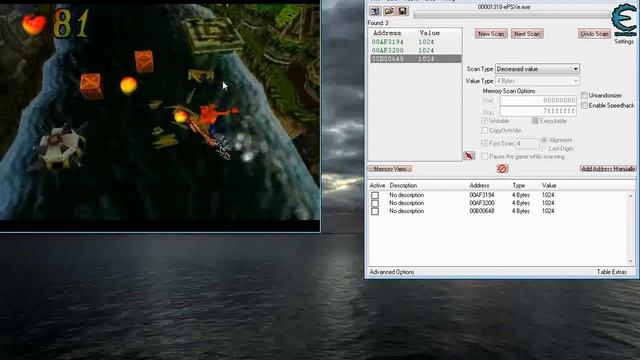Toggle the CopyOnWrite checkbox
Screen dimensions: 640x360
point(484,130)
